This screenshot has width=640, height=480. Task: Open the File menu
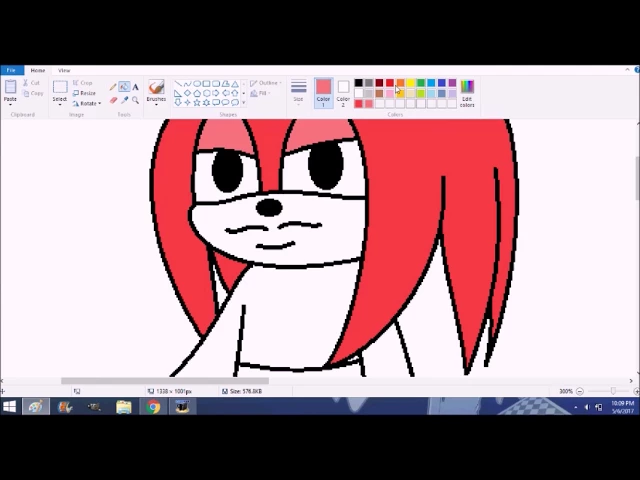(x=11, y=70)
